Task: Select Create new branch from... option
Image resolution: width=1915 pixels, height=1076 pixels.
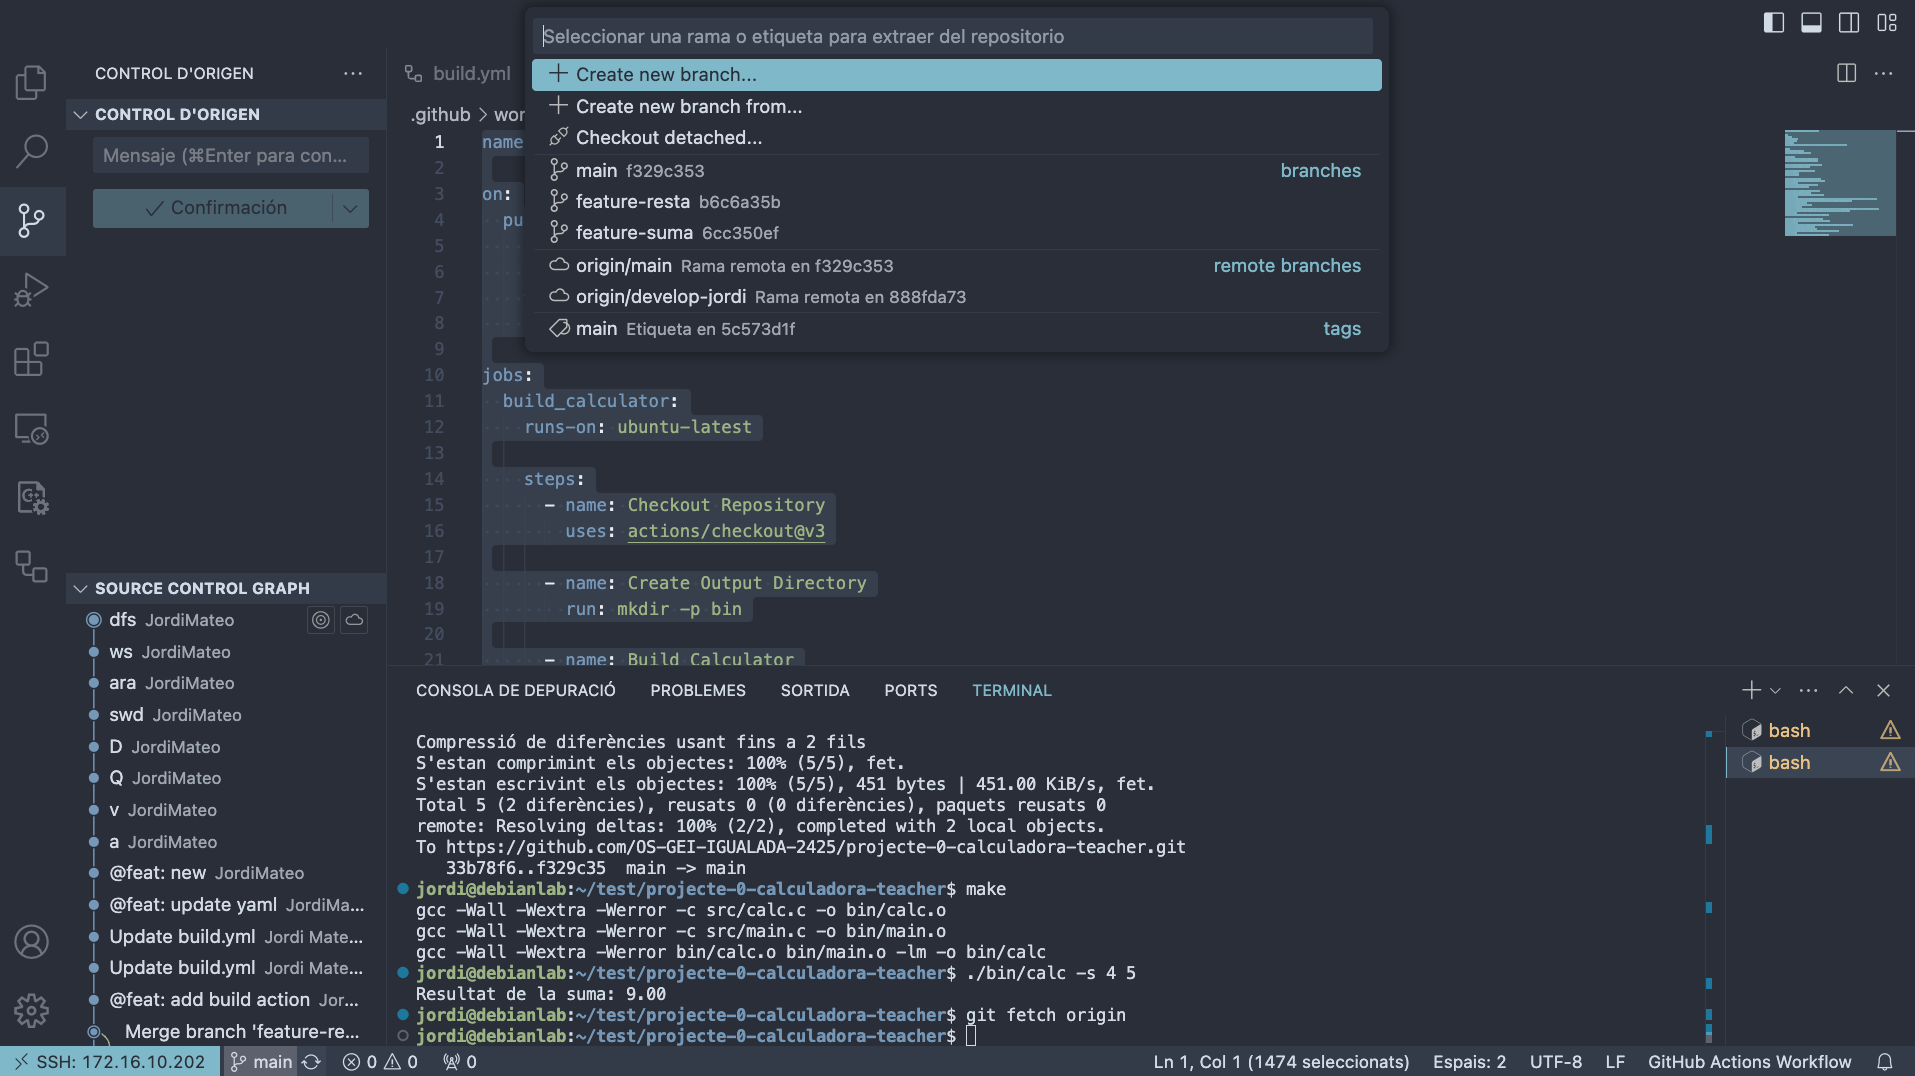Action: (x=956, y=106)
